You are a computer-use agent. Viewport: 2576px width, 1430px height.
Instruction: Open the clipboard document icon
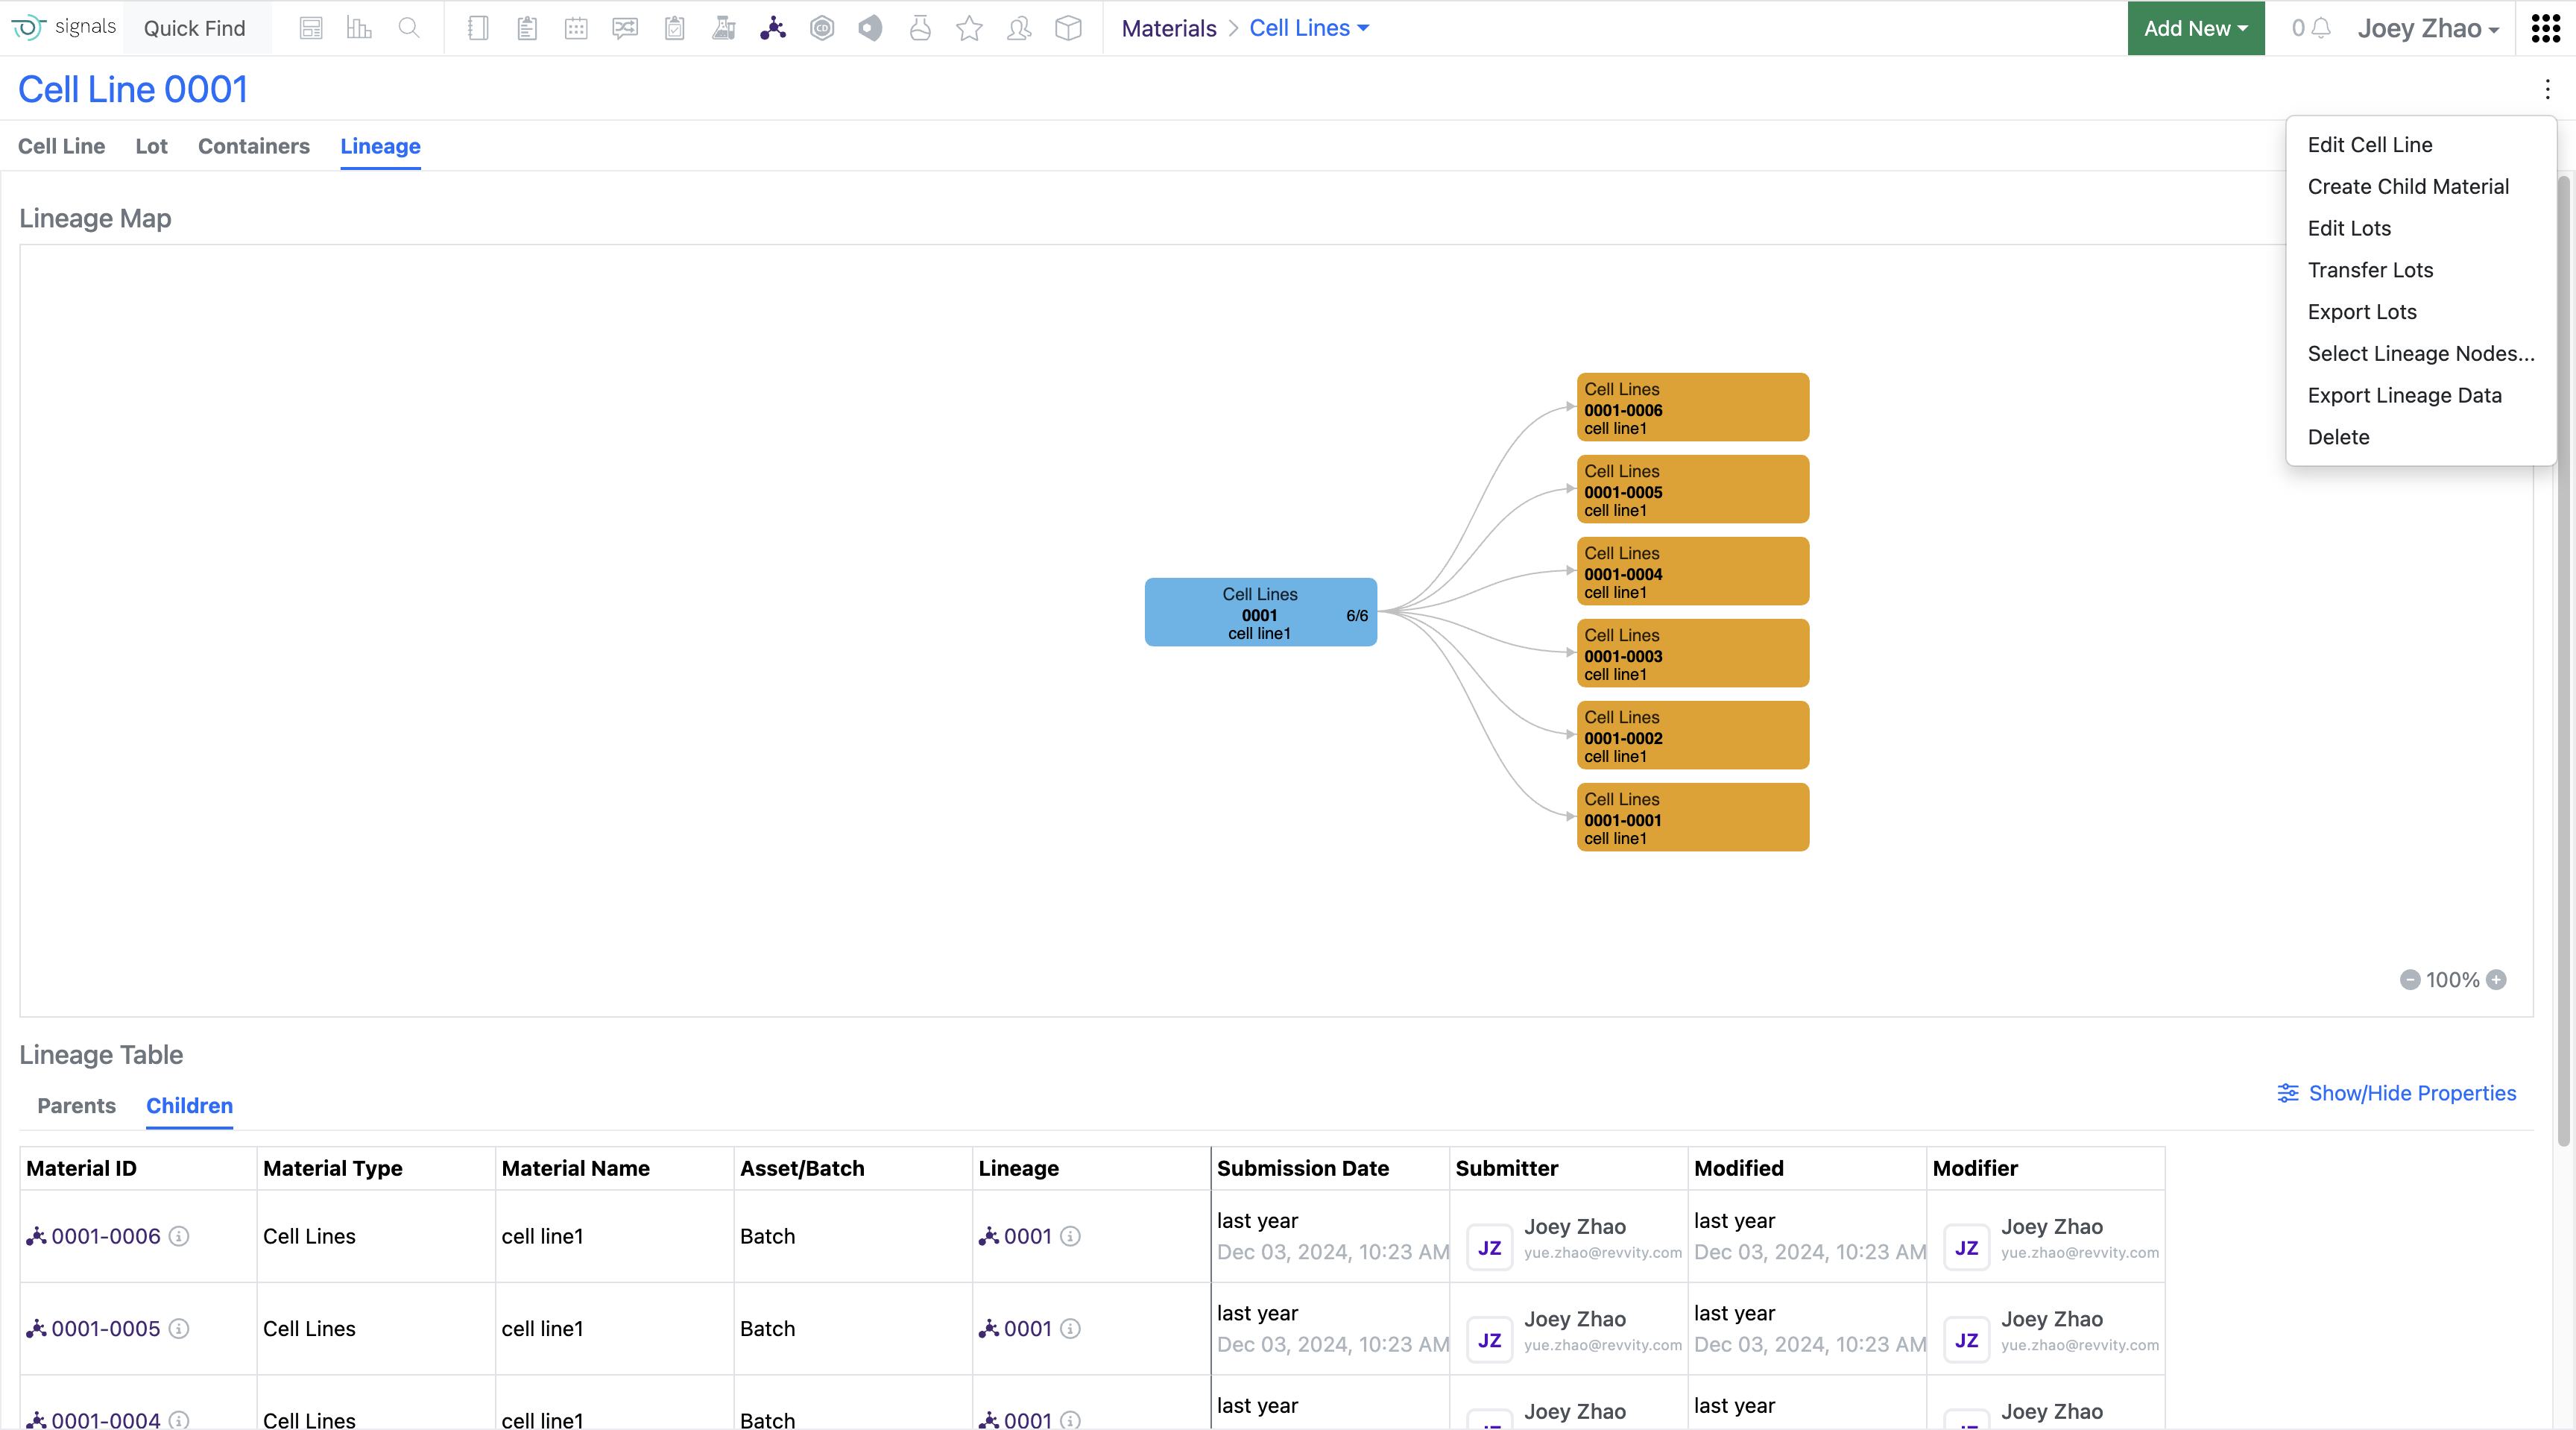tap(527, 28)
